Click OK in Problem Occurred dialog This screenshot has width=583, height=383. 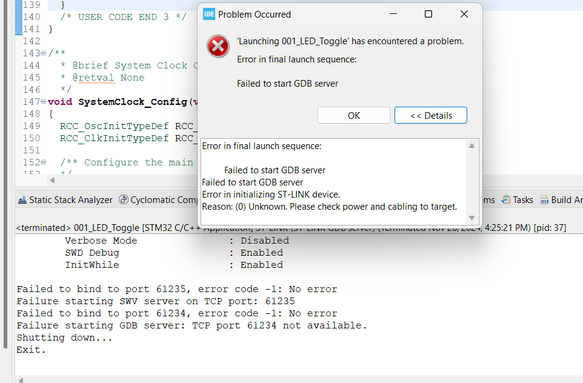pyautogui.click(x=354, y=116)
